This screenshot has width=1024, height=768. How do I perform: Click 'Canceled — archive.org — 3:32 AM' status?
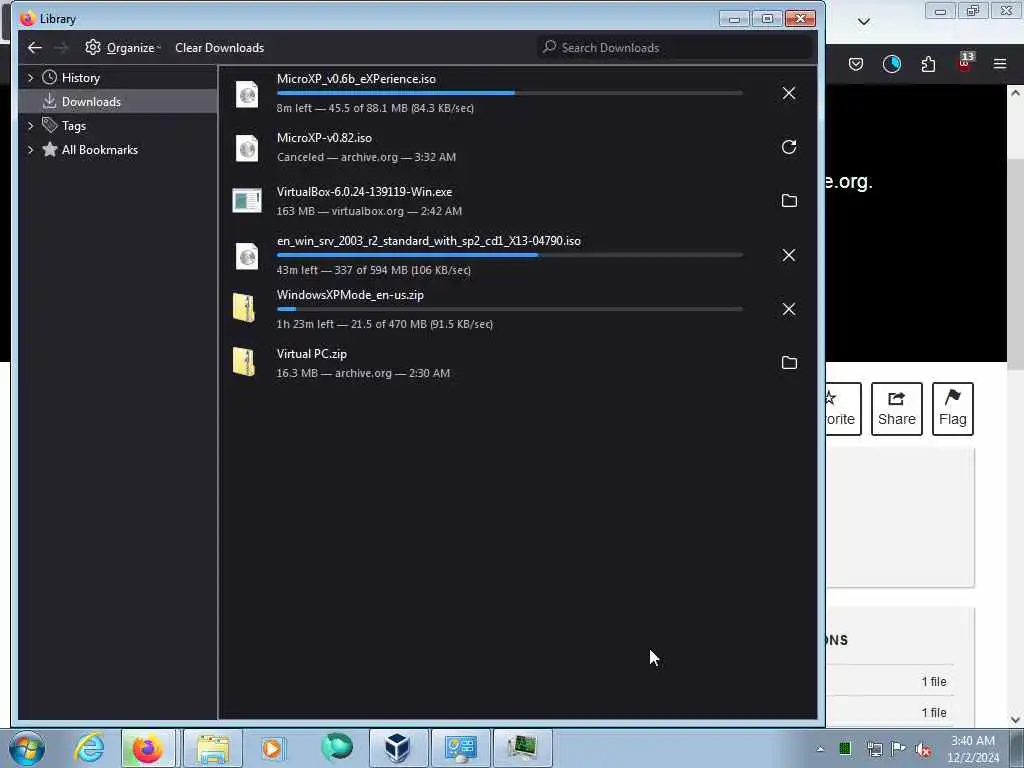click(366, 157)
